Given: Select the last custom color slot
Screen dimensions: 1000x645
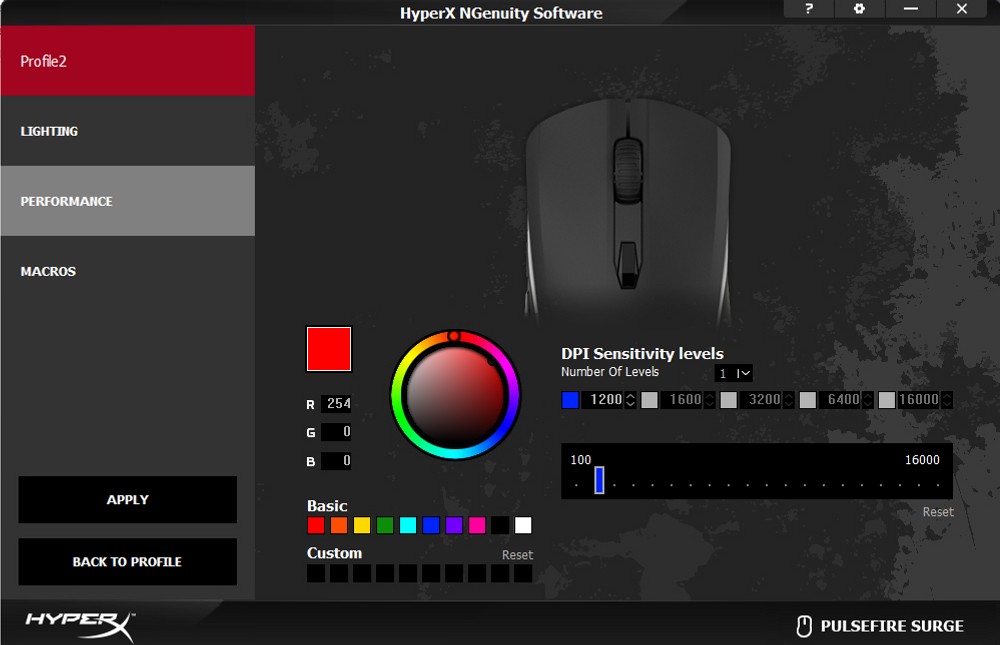Looking at the screenshot, I should pyautogui.click(x=523, y=573).
